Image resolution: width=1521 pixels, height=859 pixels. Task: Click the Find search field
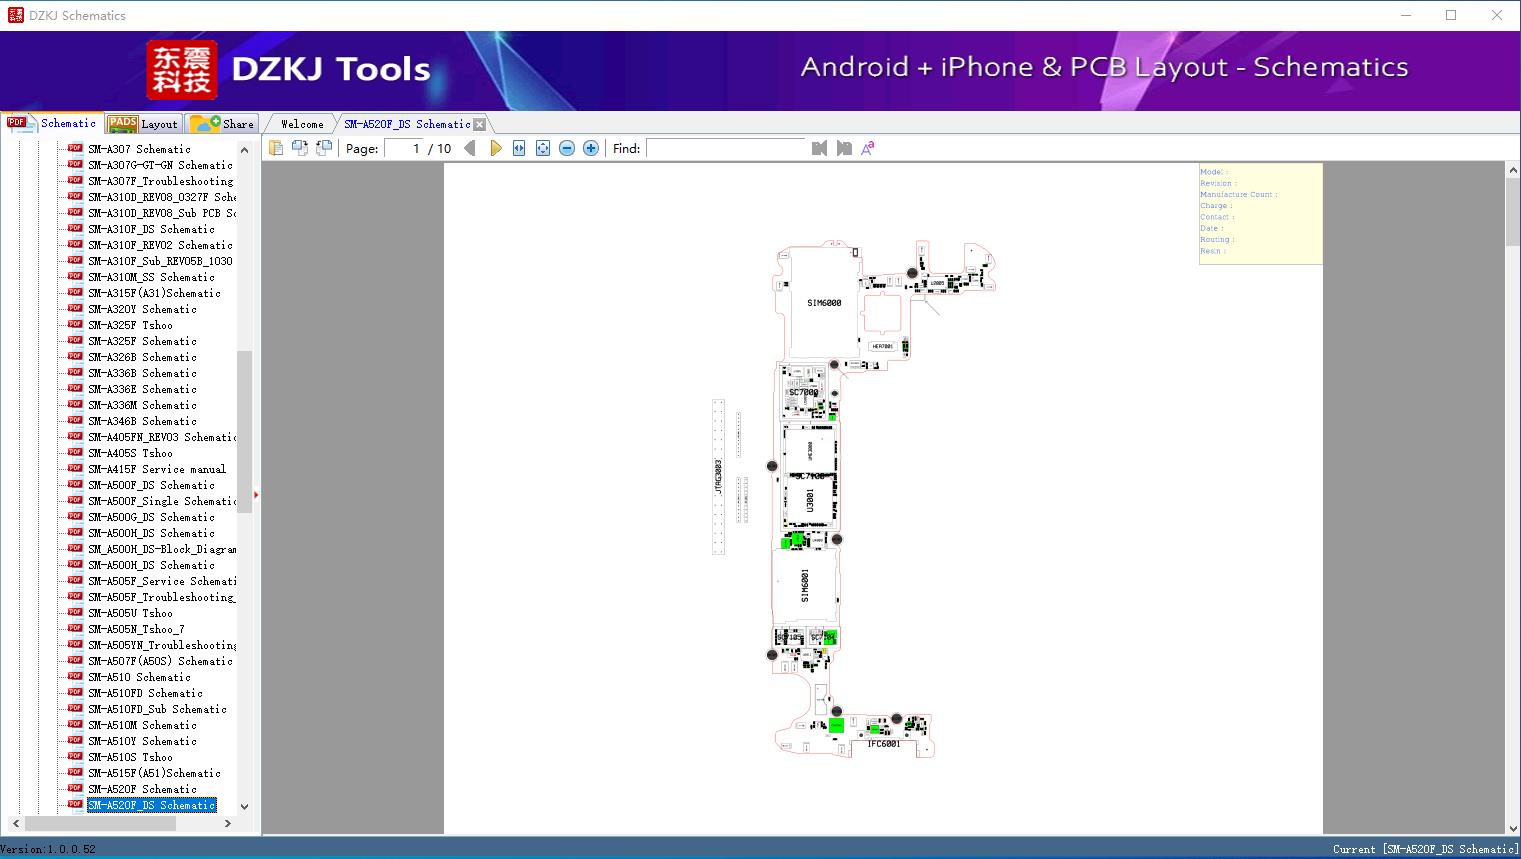tap(726, 148)
